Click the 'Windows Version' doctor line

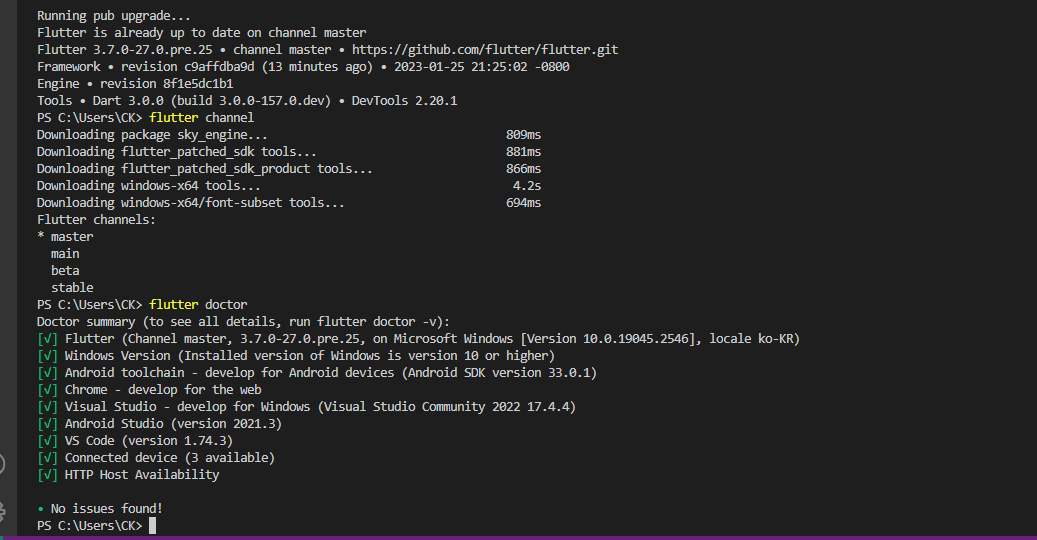click(x=296, y=356)
